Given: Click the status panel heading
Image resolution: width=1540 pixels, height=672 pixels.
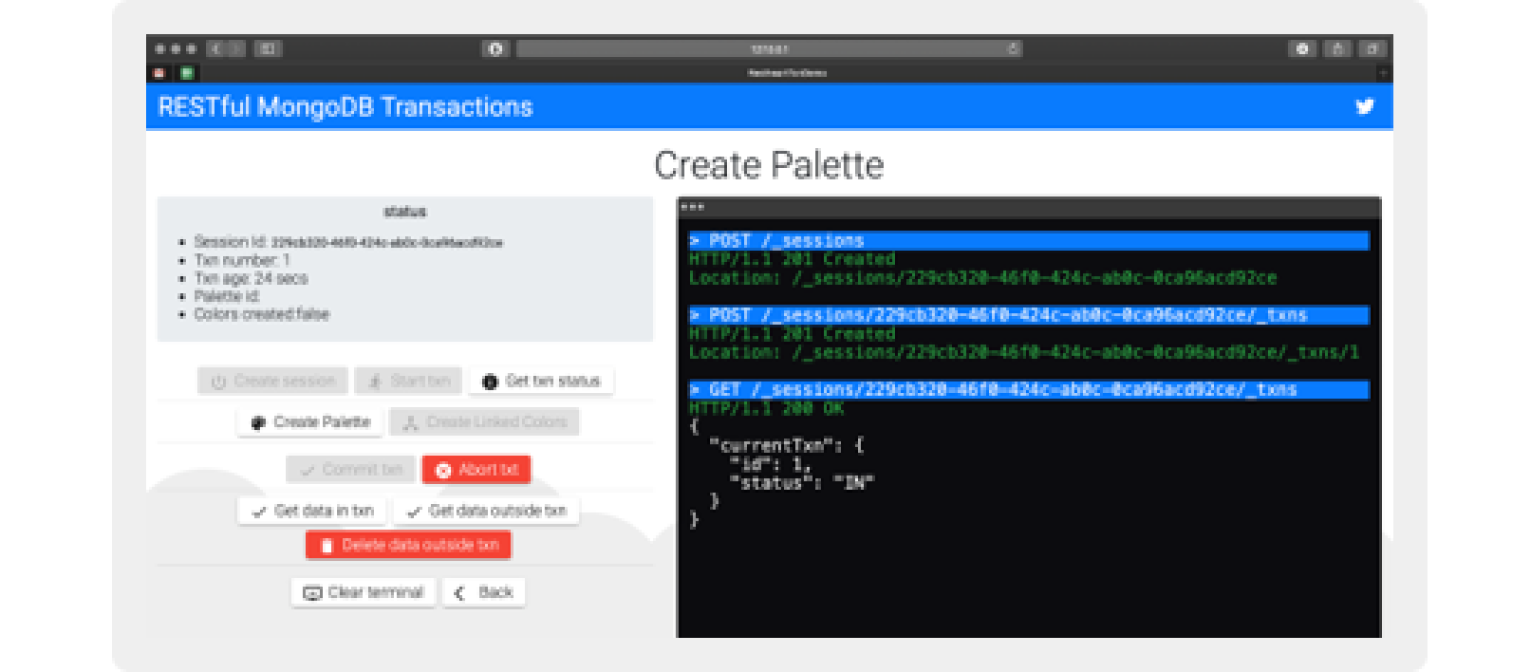Looking at the screenshot, I should pos(405,211).
